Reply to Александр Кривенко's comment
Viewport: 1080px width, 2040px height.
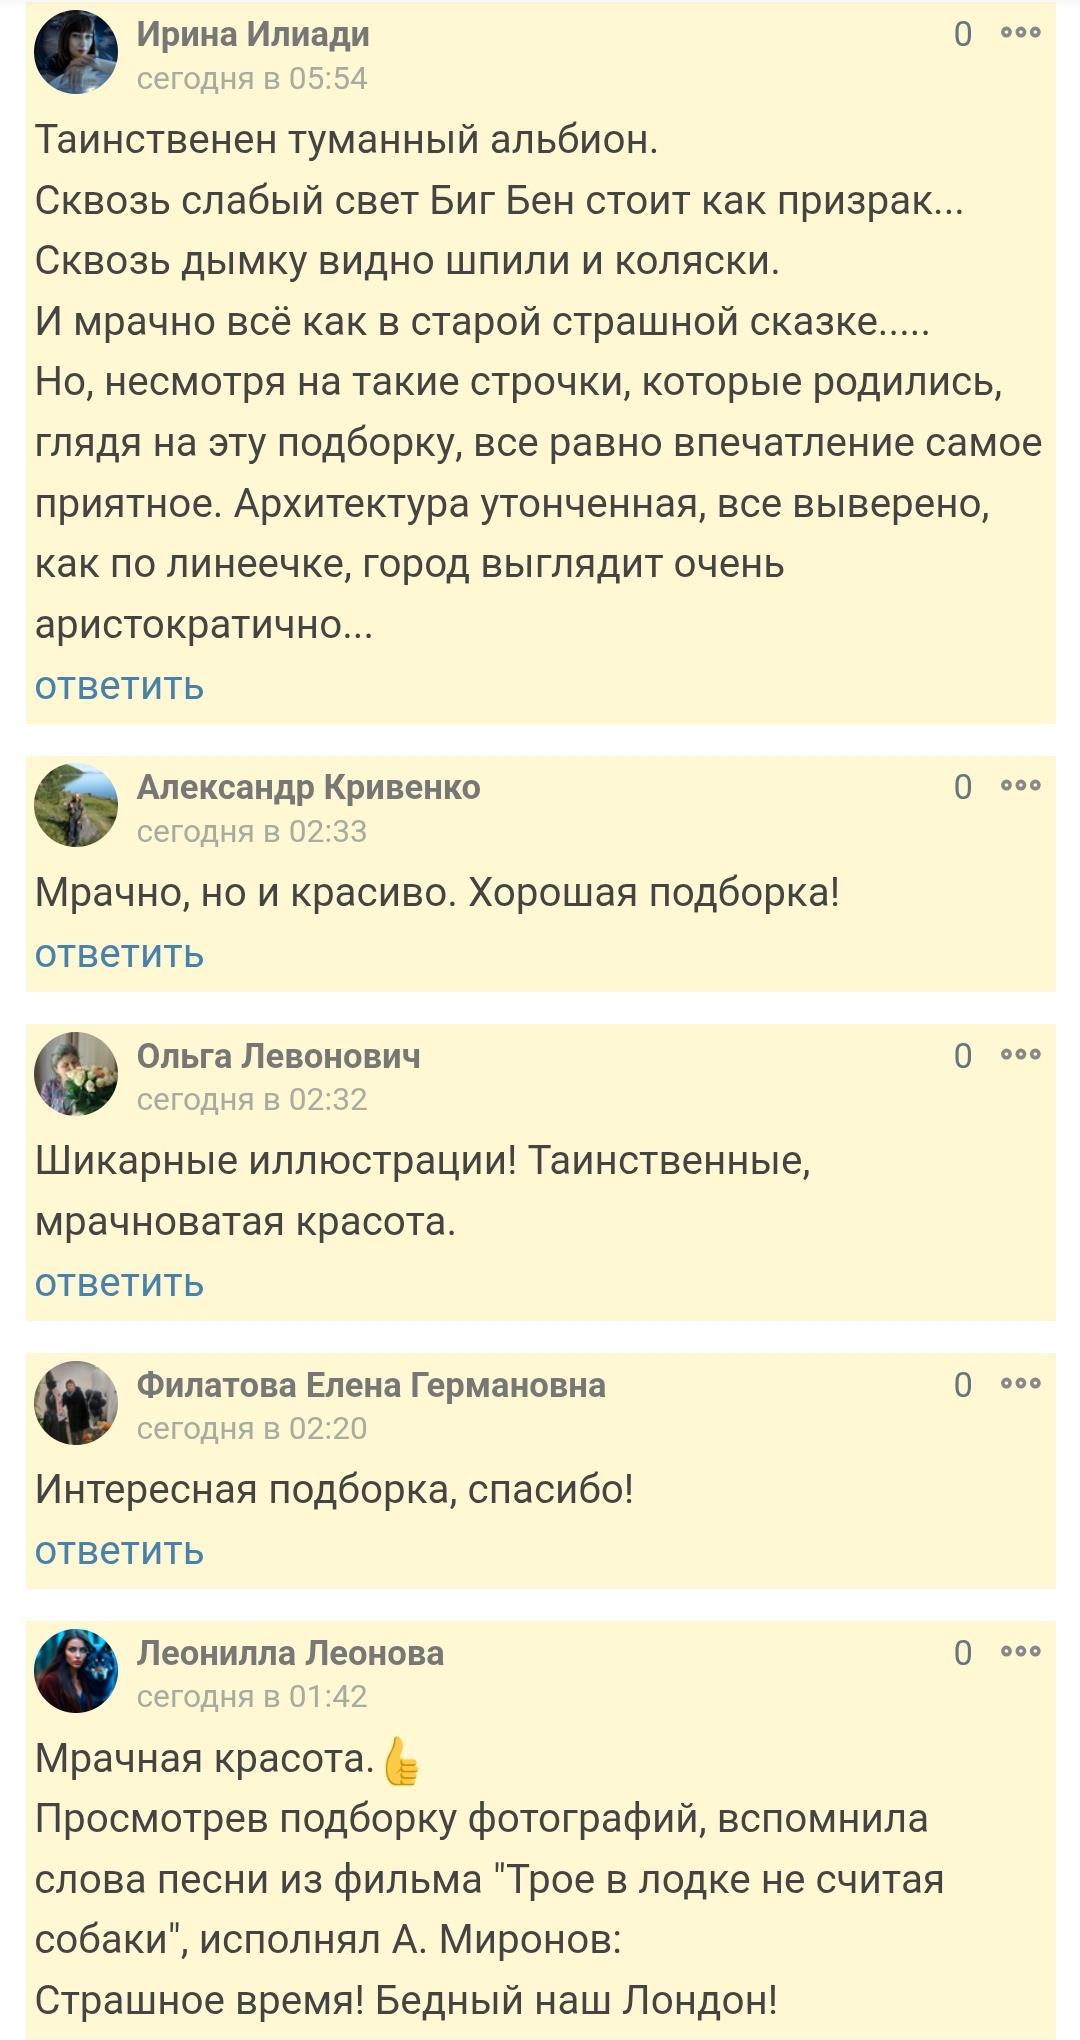click(x=119, y=954)
